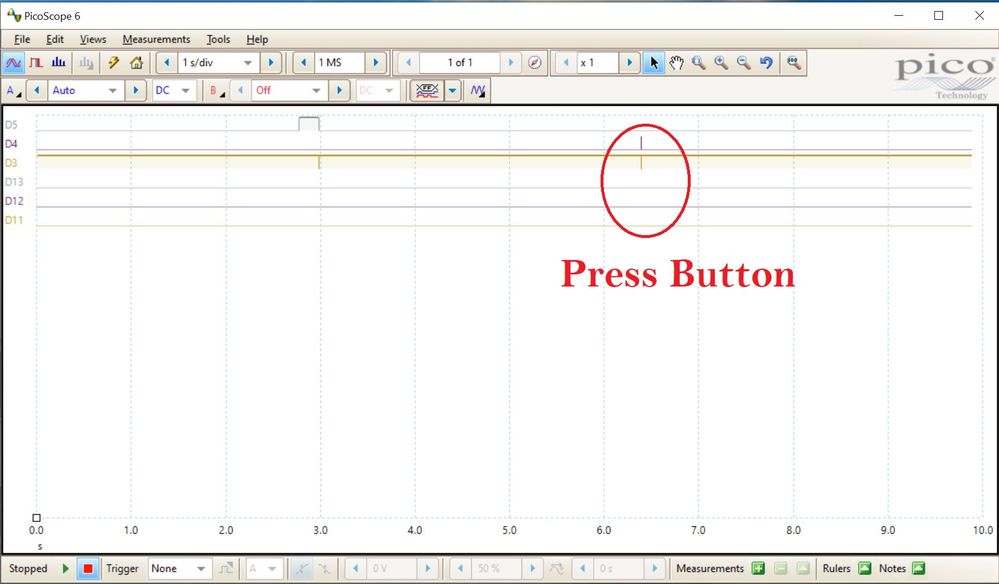Switch to Spectrum Mode icon
The image size is (999, 584).
pos(59,62)
